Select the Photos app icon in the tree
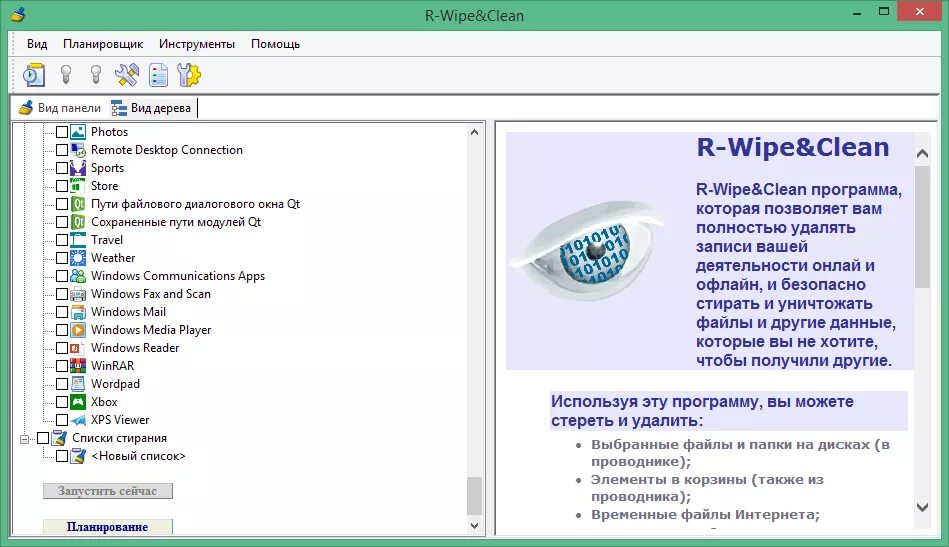The height and width of the screenshot is (547, 949). [x=78, y=131]
